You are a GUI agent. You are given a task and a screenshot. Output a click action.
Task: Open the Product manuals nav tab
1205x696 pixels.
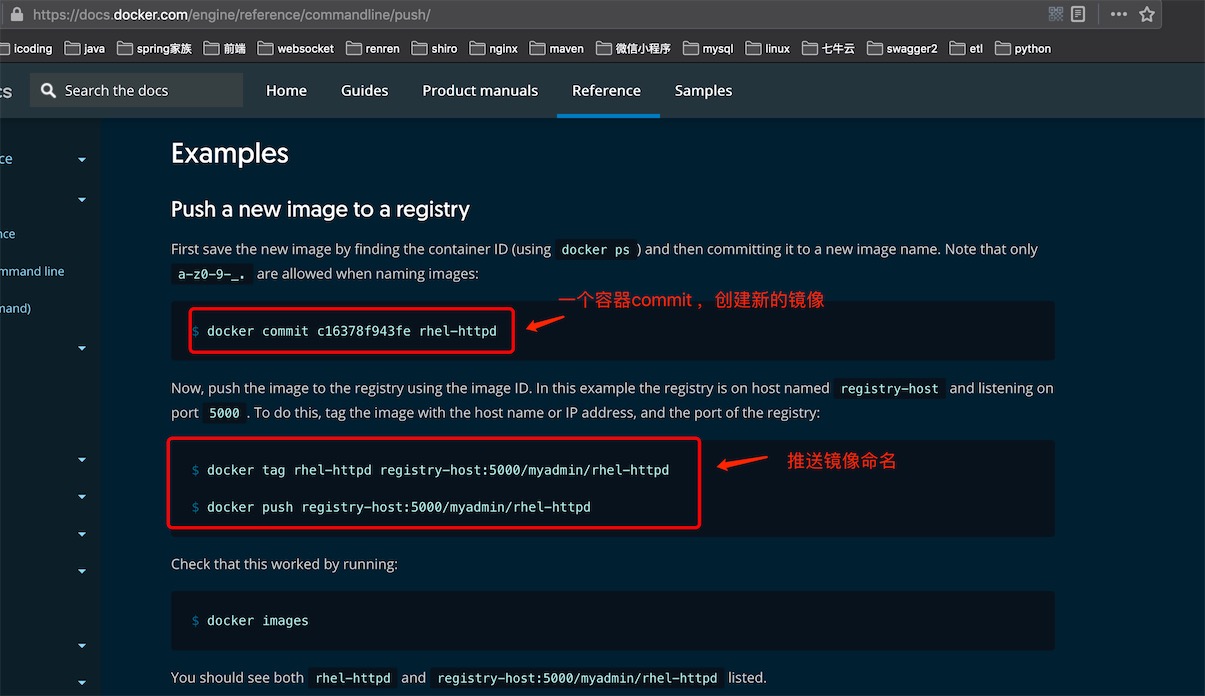[x=480, y=91]
